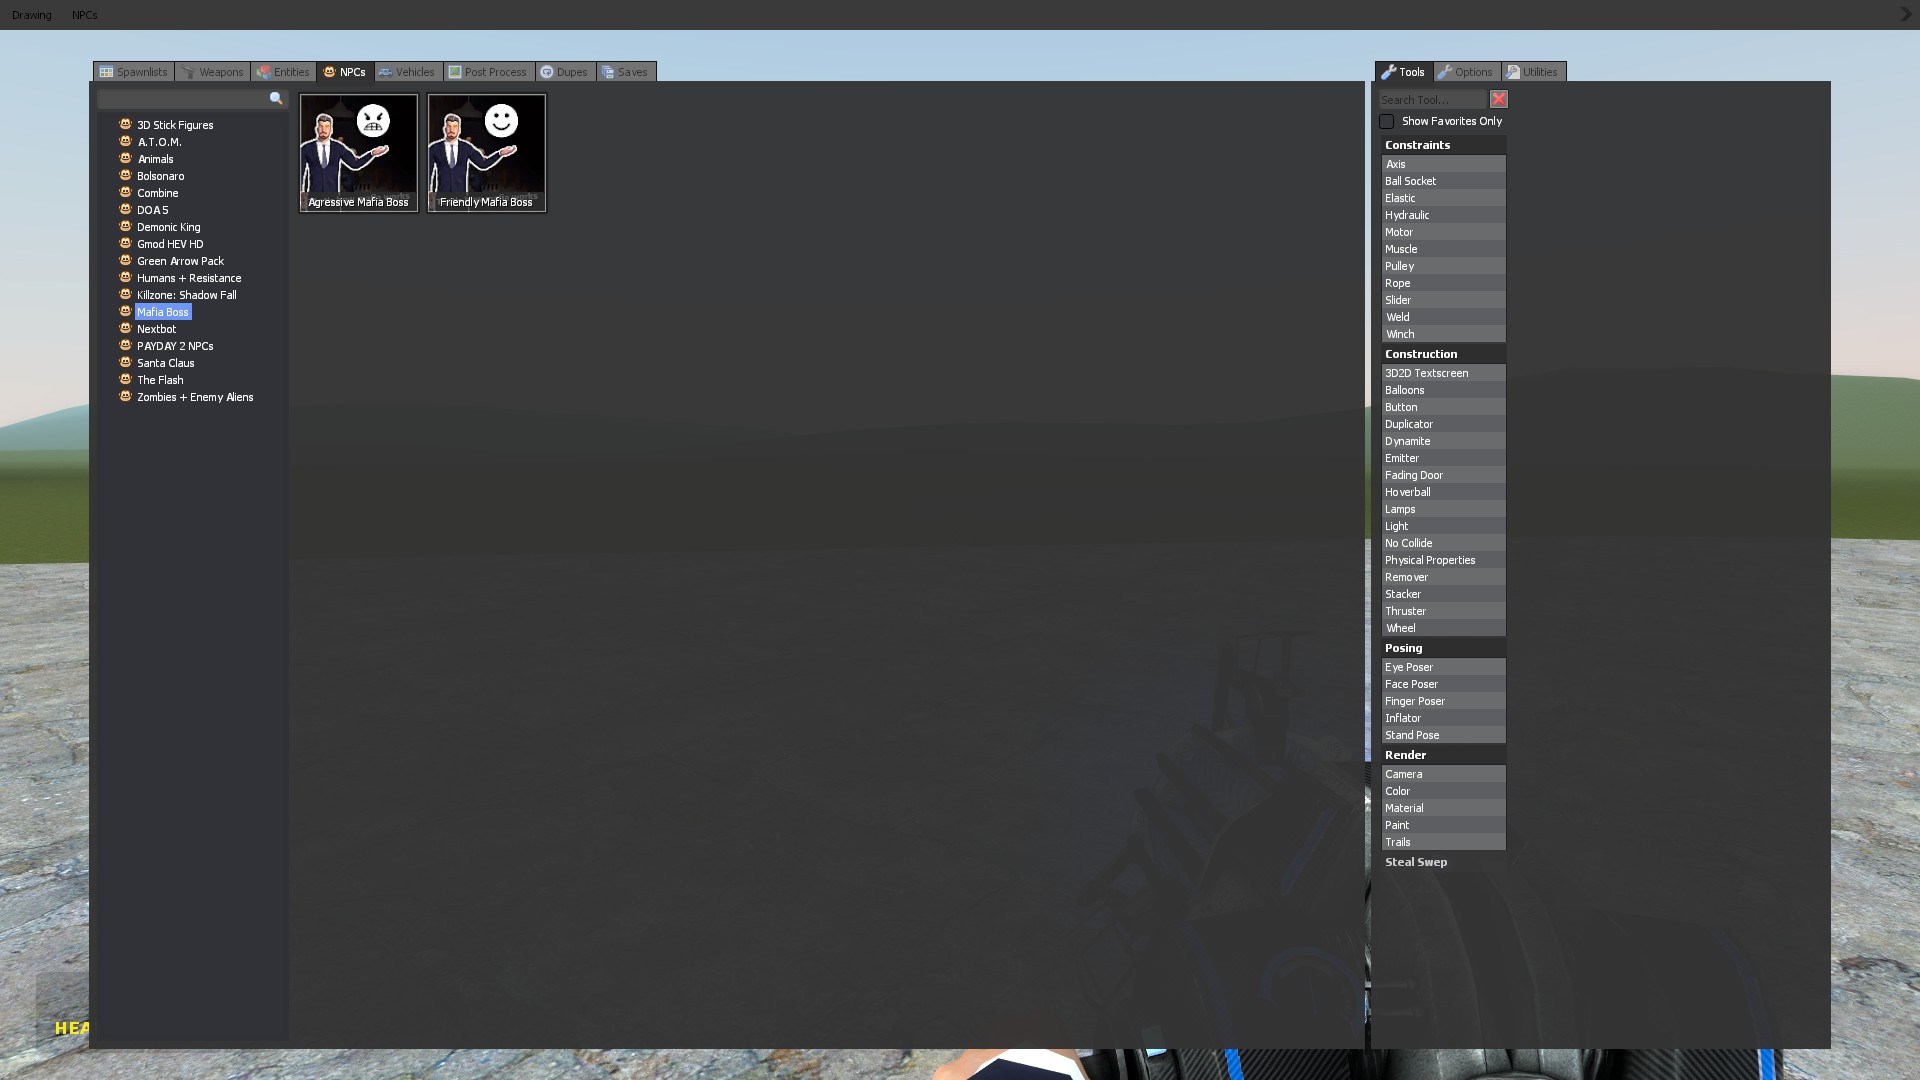Enable Show Favorites Only checkbox
The height and width of the screenshot is (1080, 1920).
1386,121
